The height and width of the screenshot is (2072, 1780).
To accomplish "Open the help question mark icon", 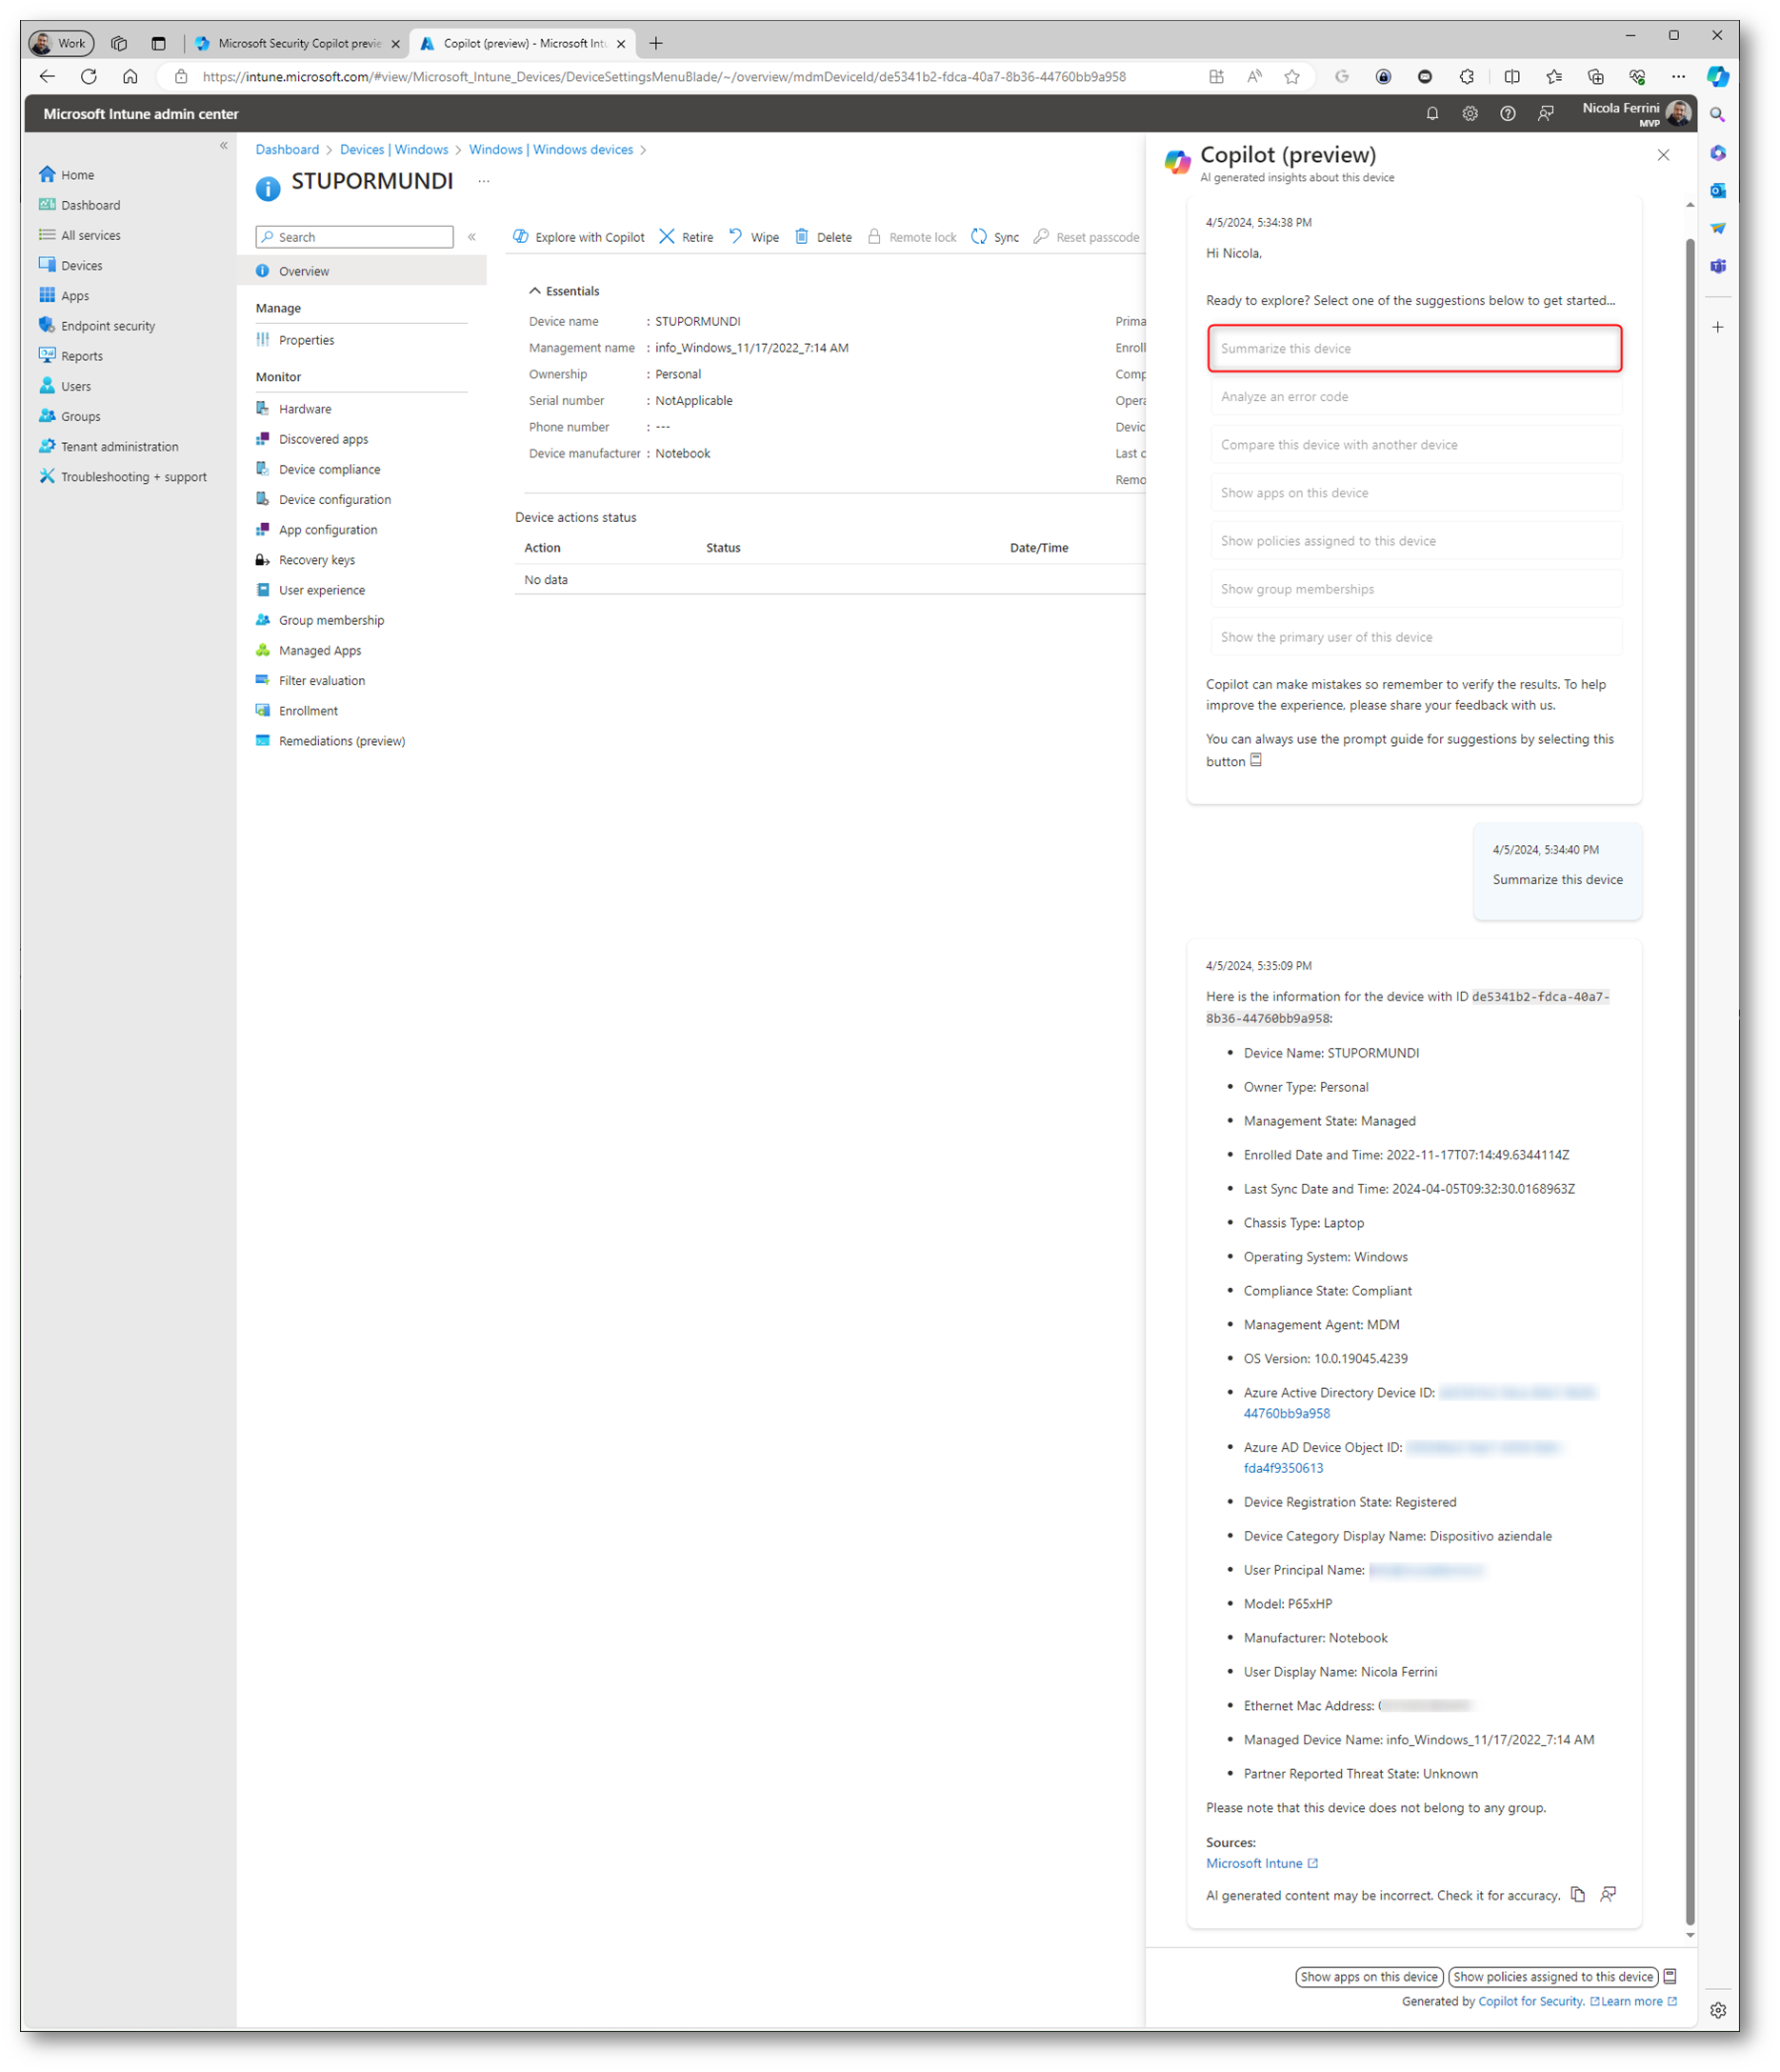I will coord(1507,114).
